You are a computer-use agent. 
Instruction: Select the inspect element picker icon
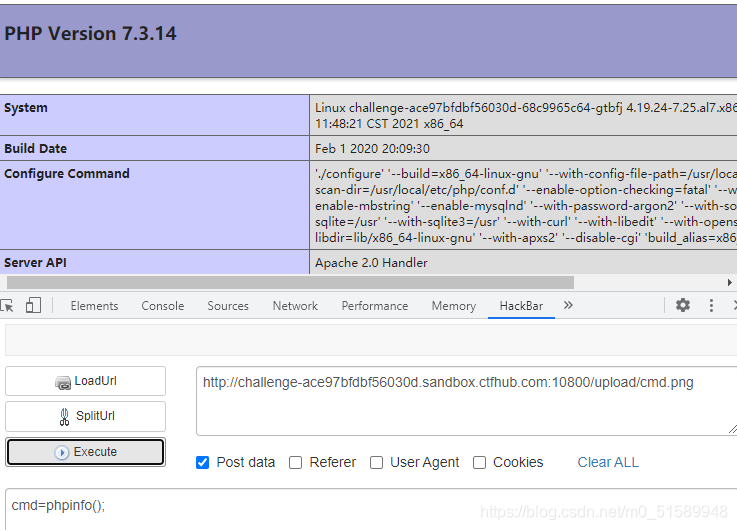pyautogui.click(x=7, y=306)
